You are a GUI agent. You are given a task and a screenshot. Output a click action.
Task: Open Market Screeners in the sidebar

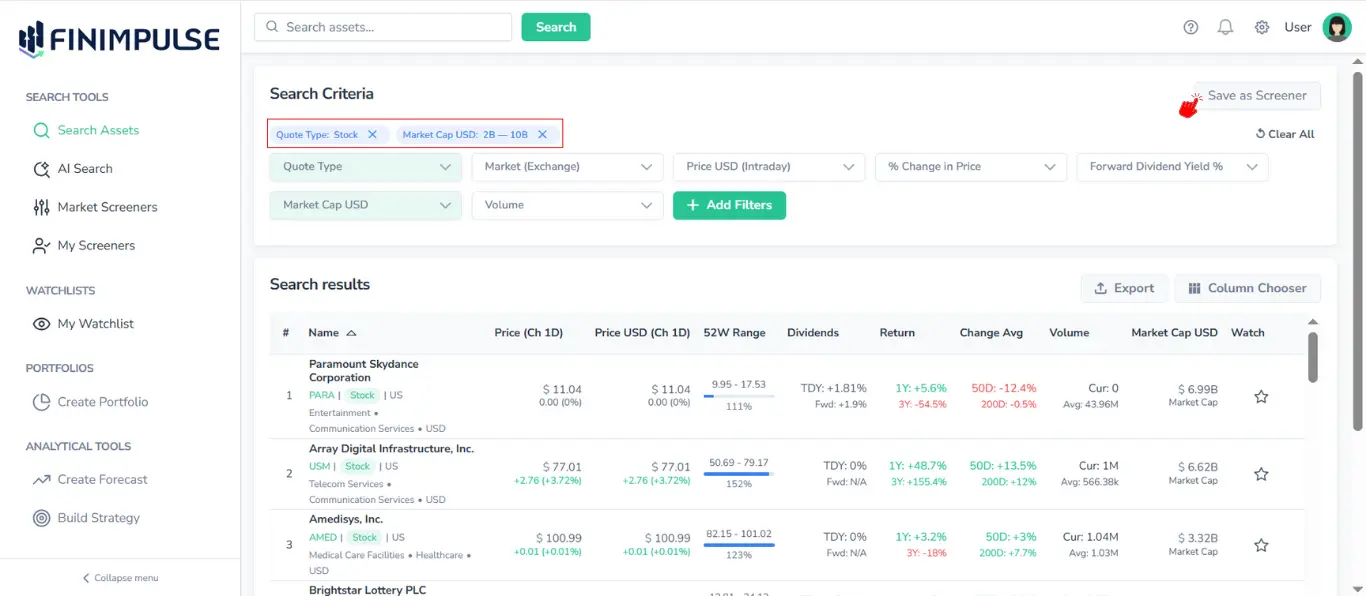click(108, 207)
